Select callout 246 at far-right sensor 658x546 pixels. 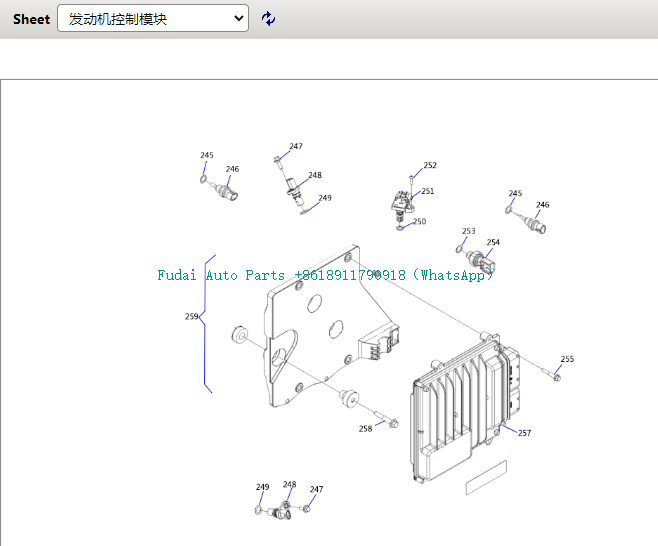click(542, 204)
